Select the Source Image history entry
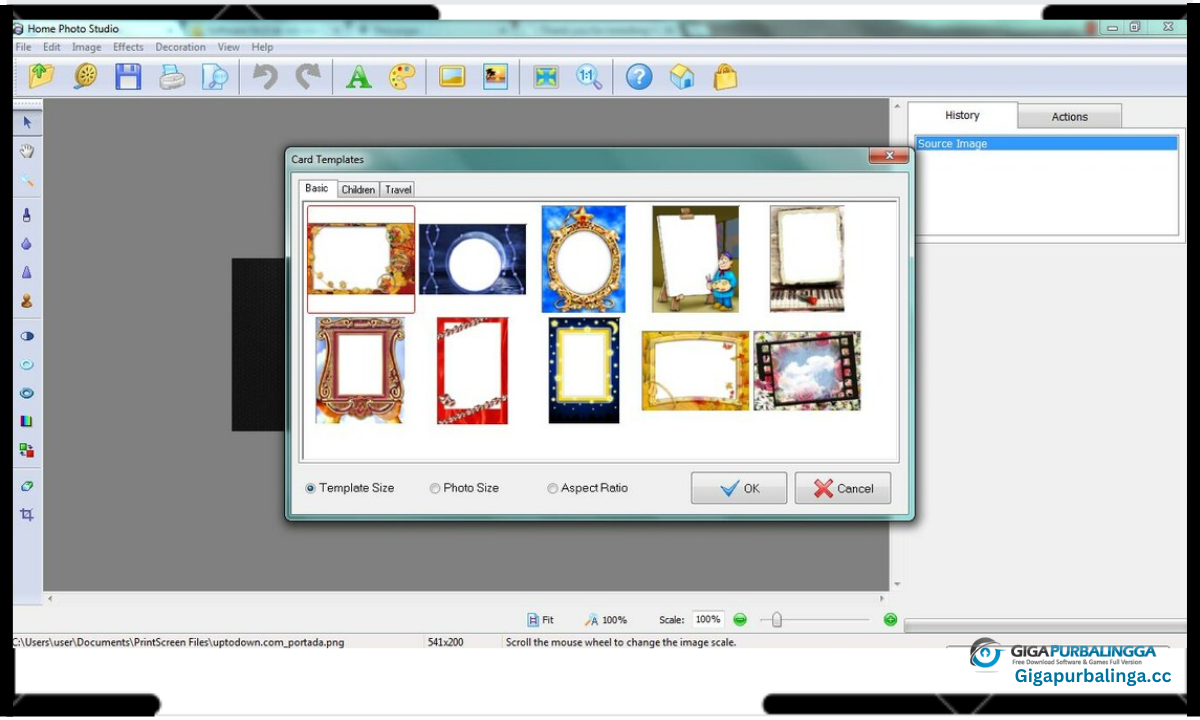 pos(1047,144)
